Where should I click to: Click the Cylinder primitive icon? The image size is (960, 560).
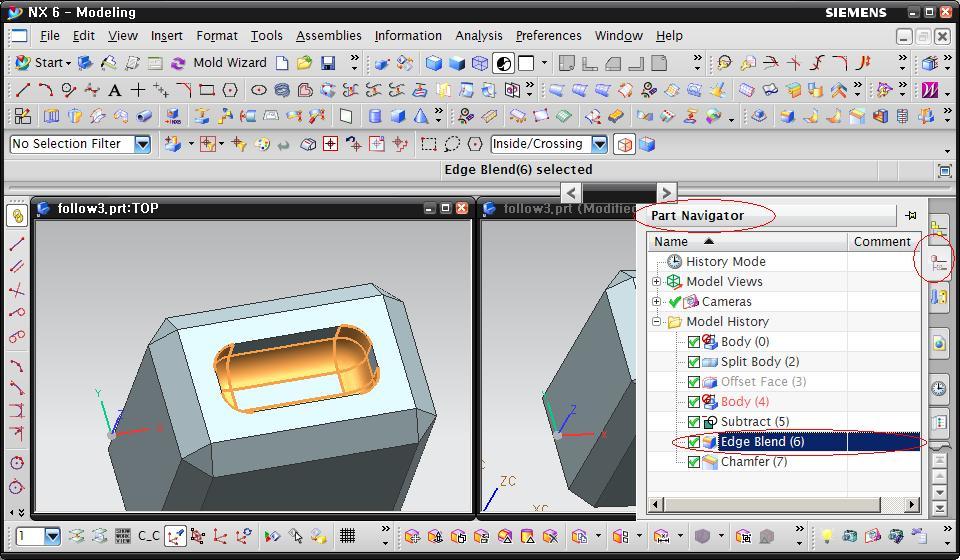tap(375, 116)
